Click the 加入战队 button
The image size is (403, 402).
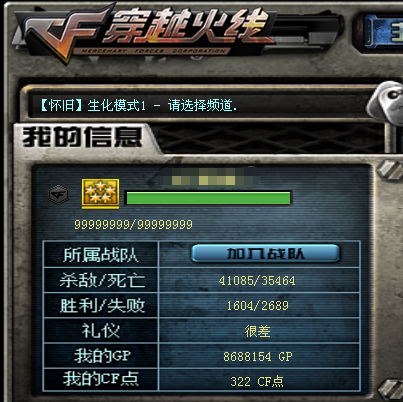click(x=266, y=254)
